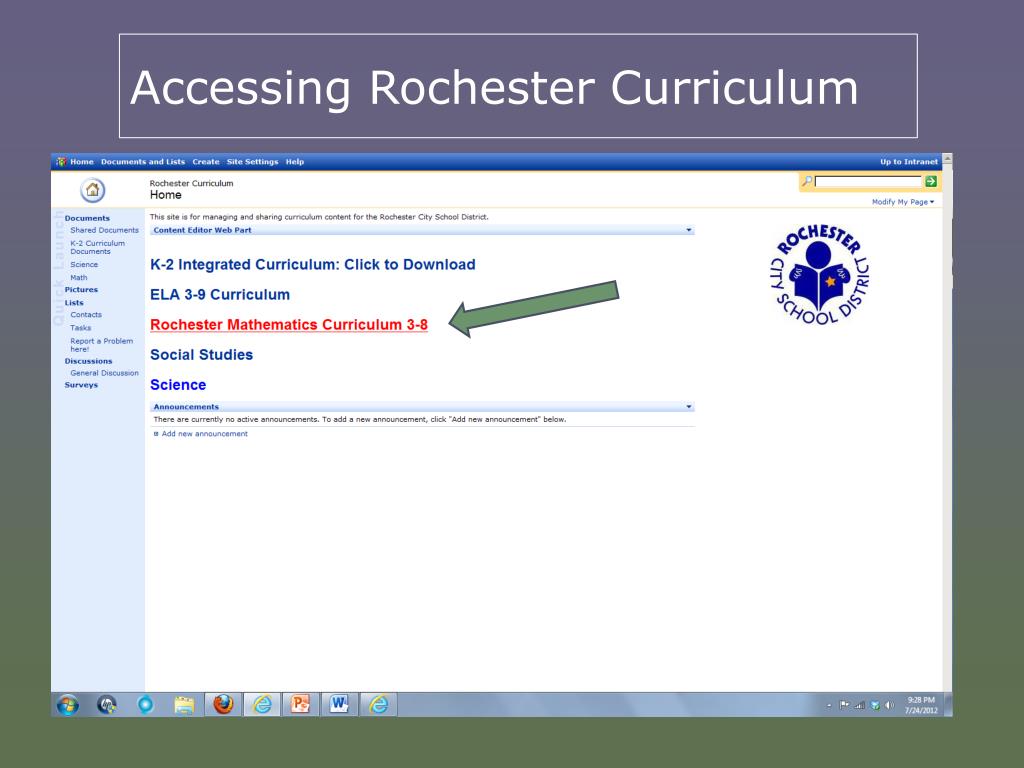1024x768 pixels.
Task: Open the blue circle app in taskbar
Action: pyautogui.click(x=145, y=705)
